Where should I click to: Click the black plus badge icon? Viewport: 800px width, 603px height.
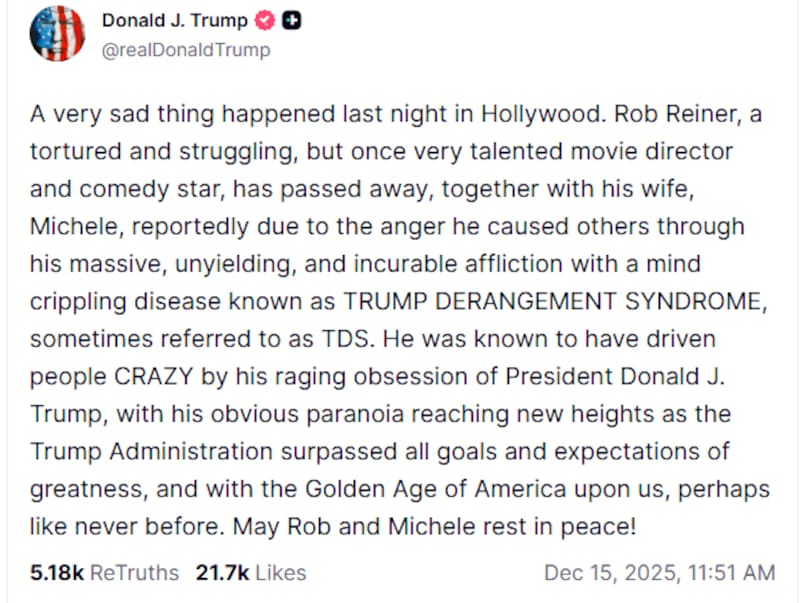pos(292,21)
